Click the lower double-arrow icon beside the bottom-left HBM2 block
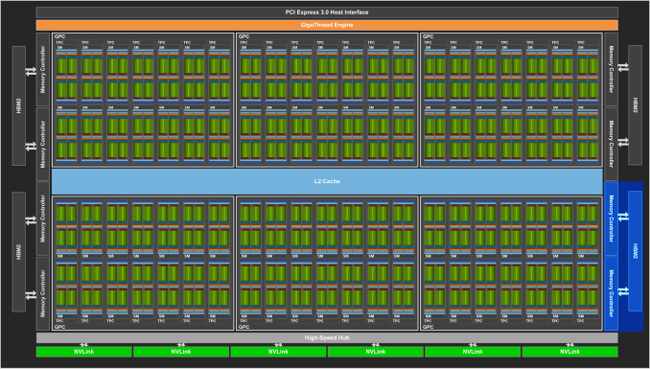Viewport: 650px width, 369px height. tap(31, 295)
